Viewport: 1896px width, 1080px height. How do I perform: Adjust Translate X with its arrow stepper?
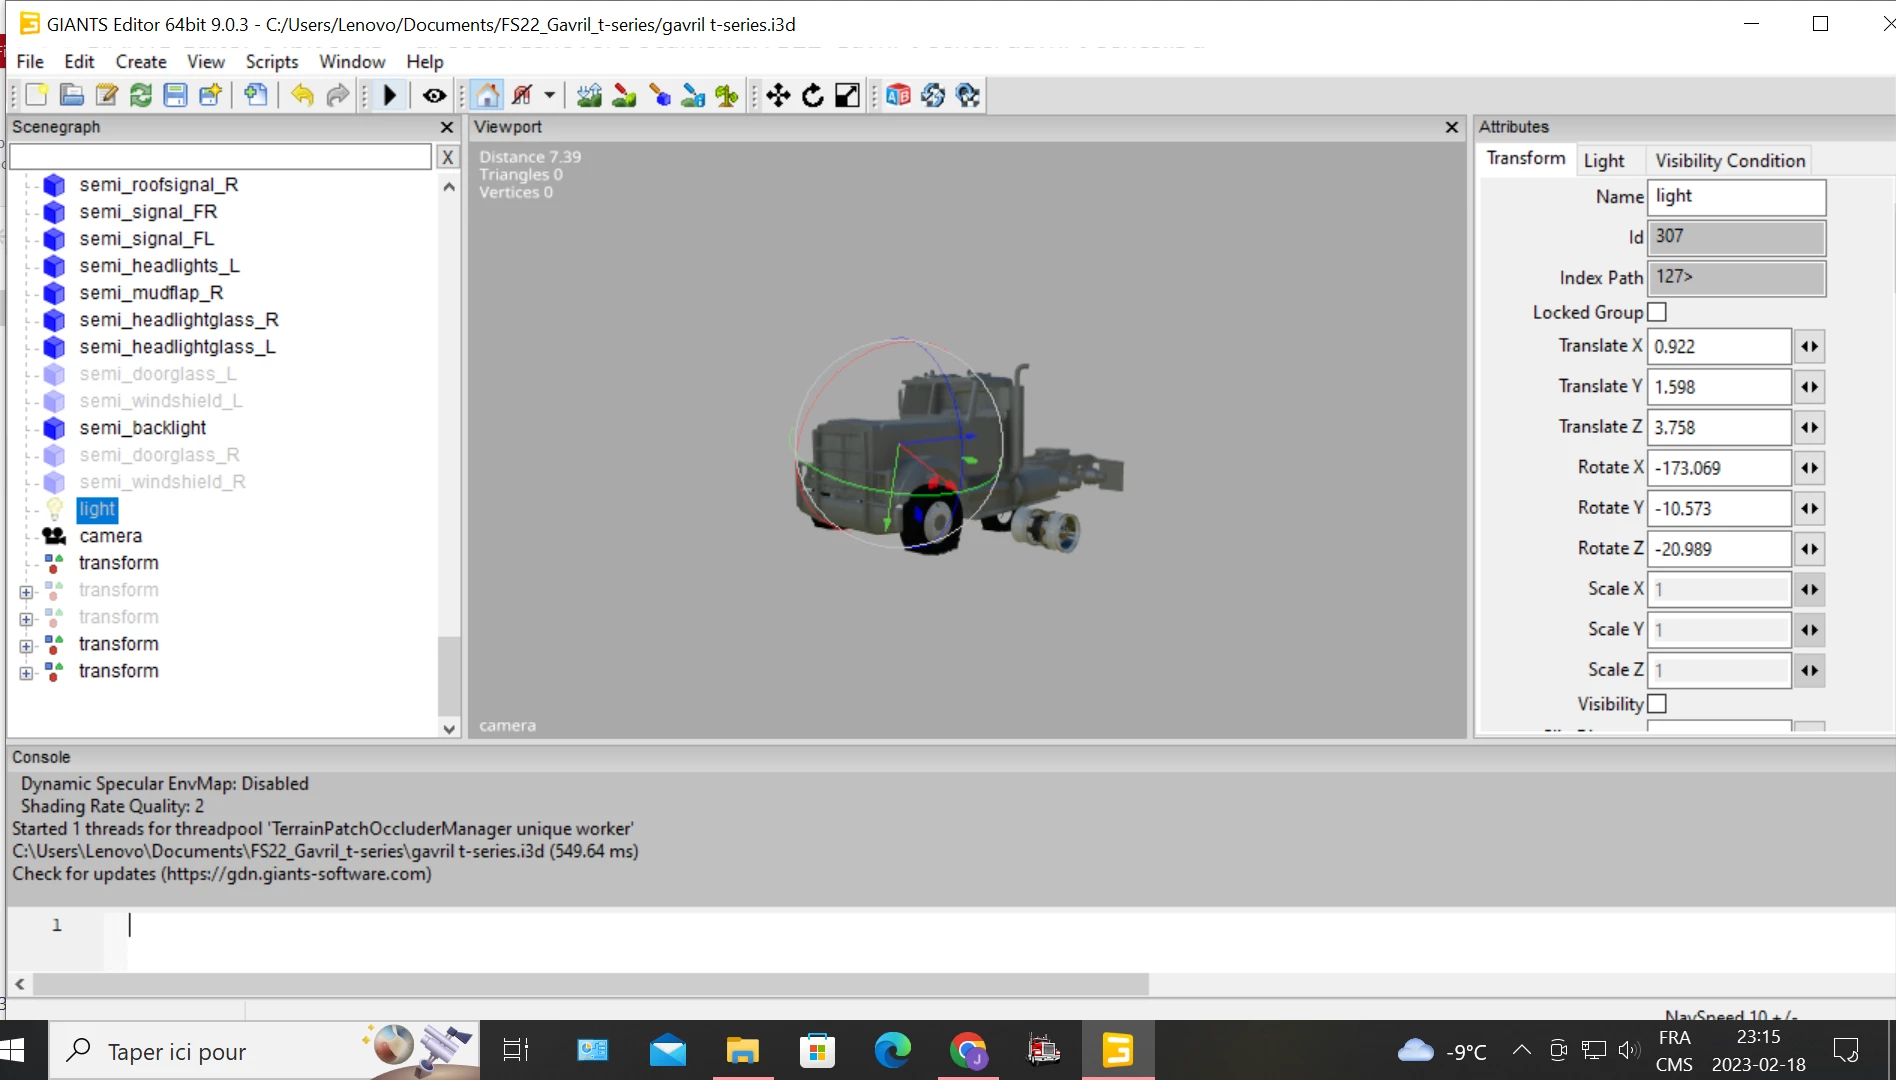pos(1809,347)
